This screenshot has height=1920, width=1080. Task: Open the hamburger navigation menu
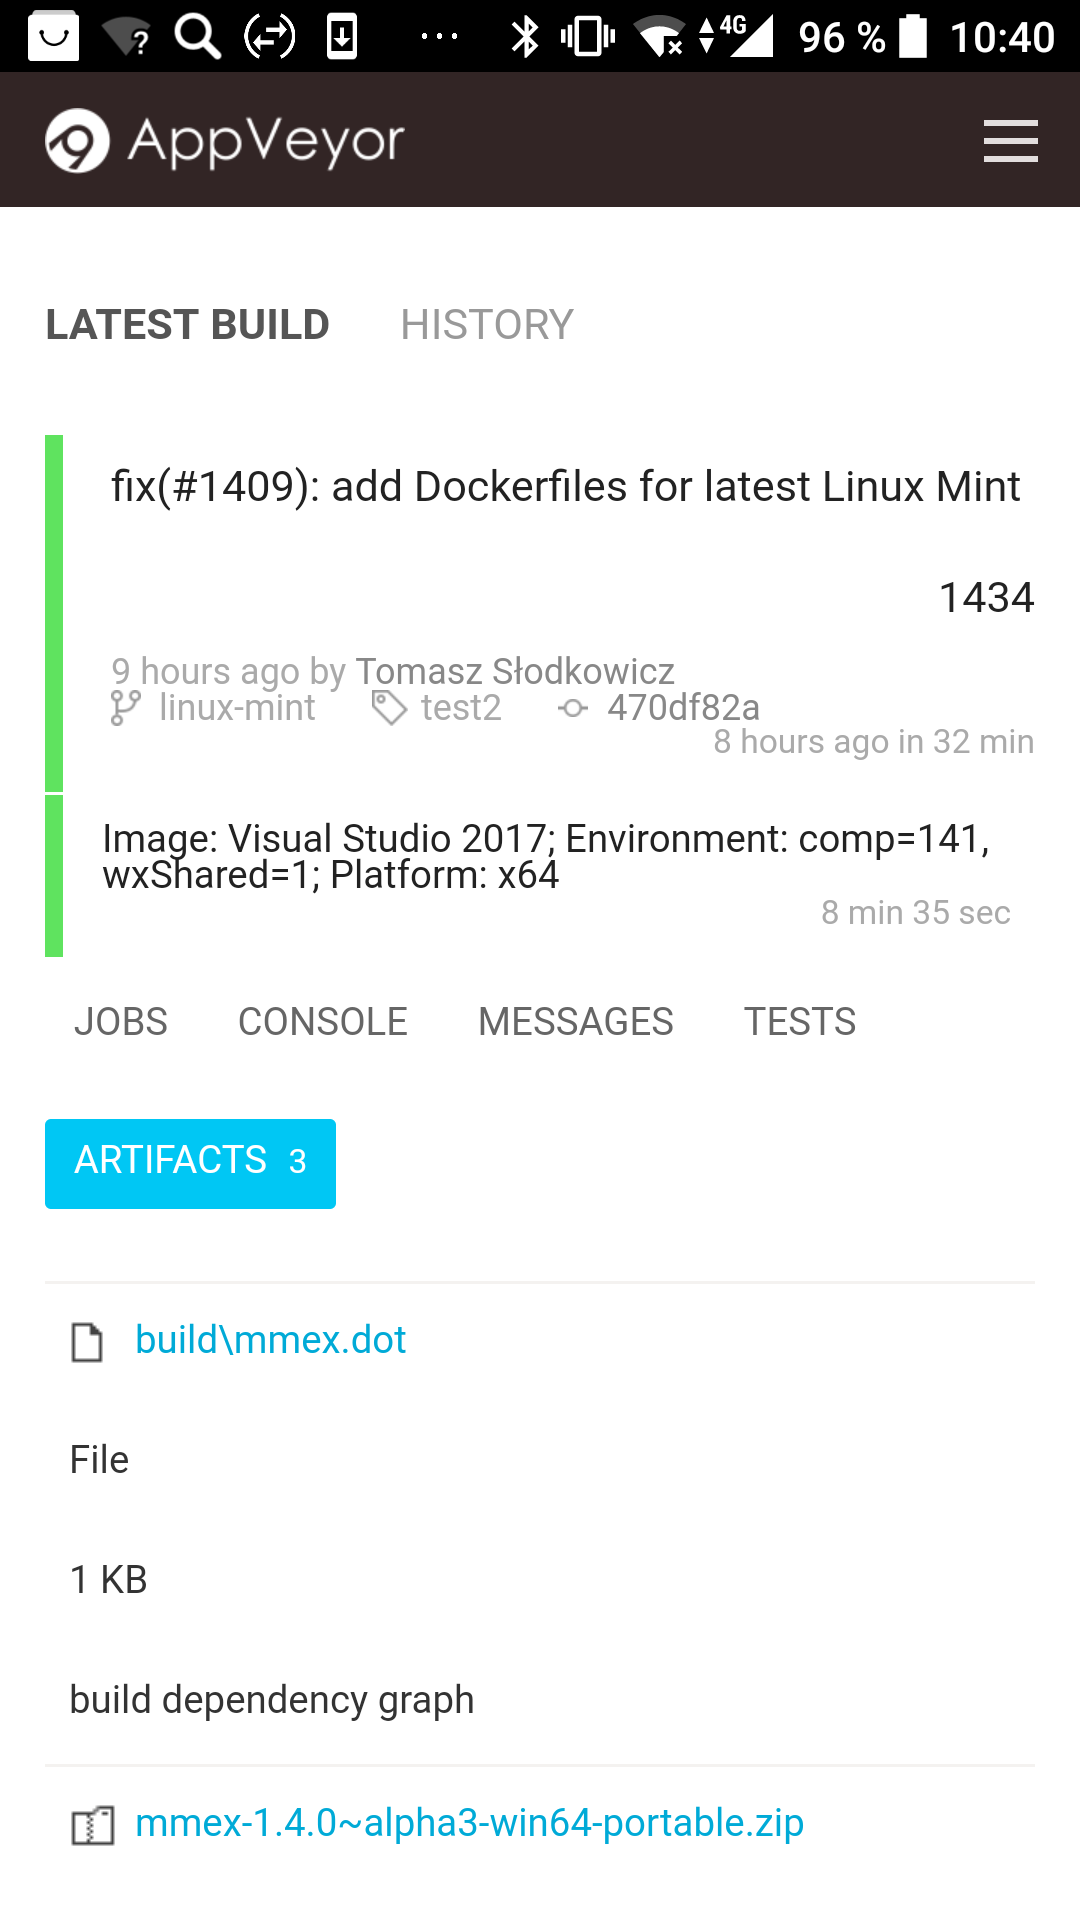pyautogui.click(x=1010, y=140)
